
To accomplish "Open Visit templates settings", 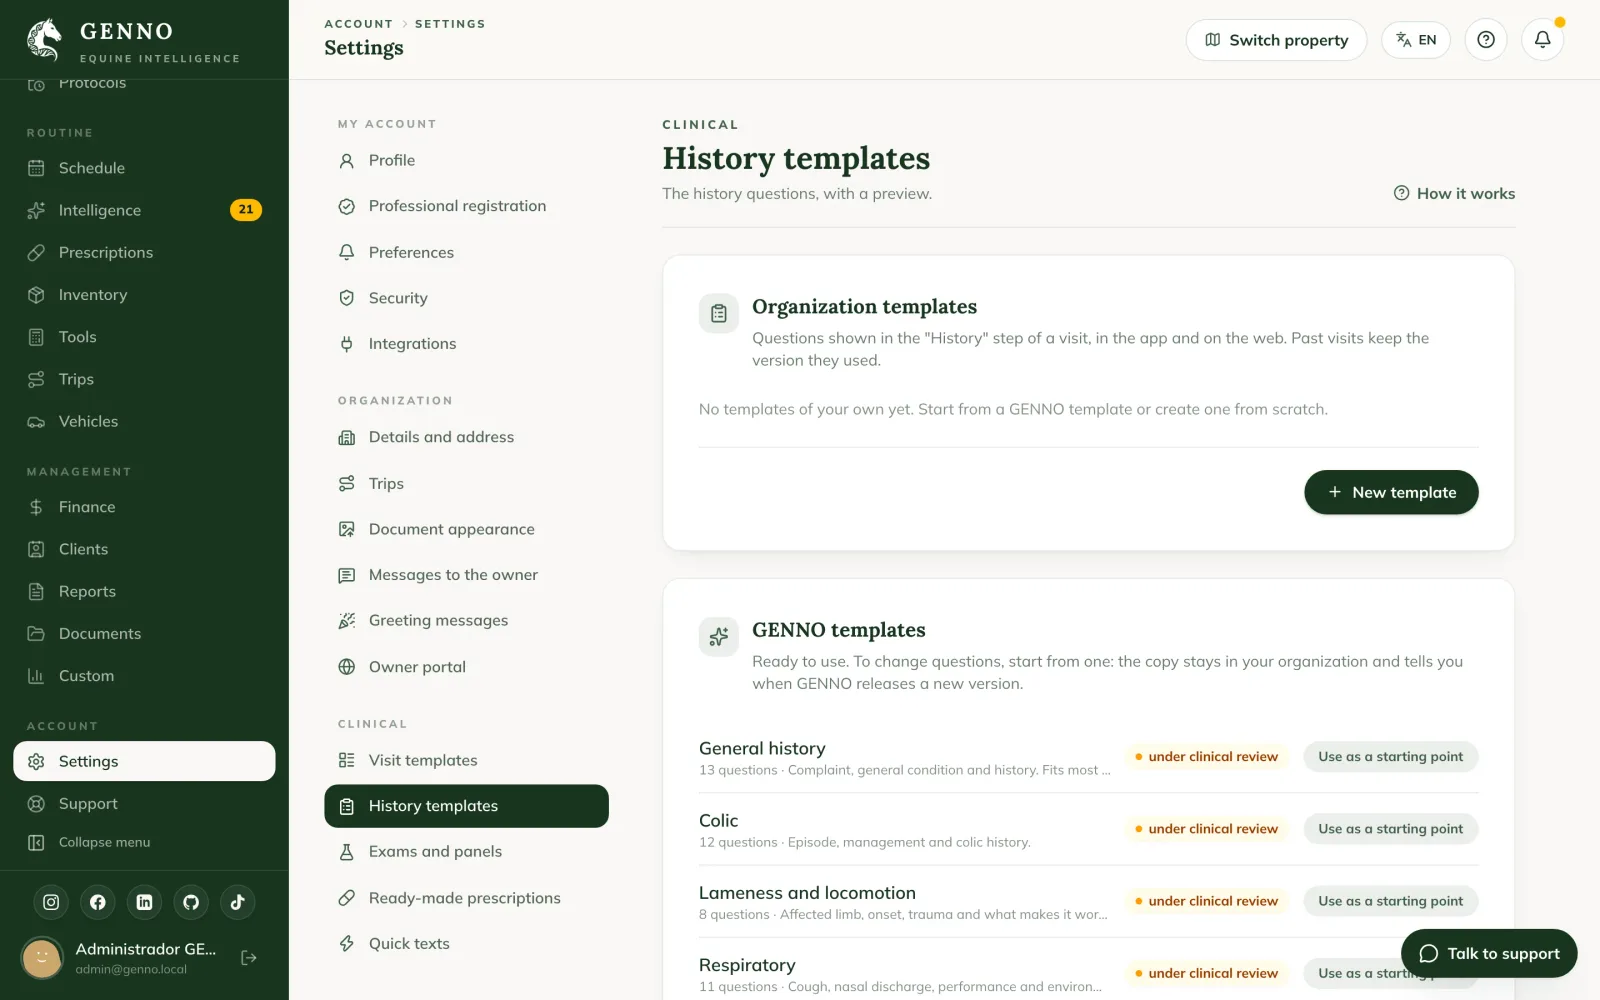I will tap(466, 760).
